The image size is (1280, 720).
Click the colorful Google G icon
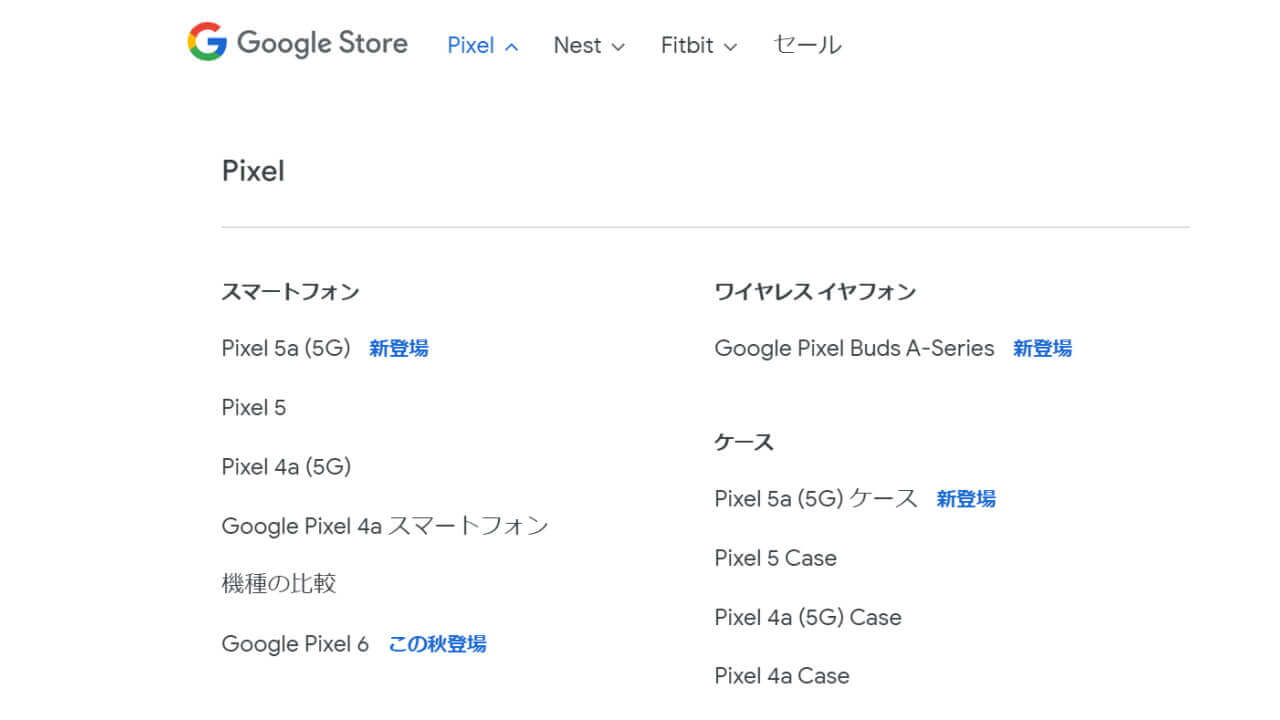click(203, 43)
